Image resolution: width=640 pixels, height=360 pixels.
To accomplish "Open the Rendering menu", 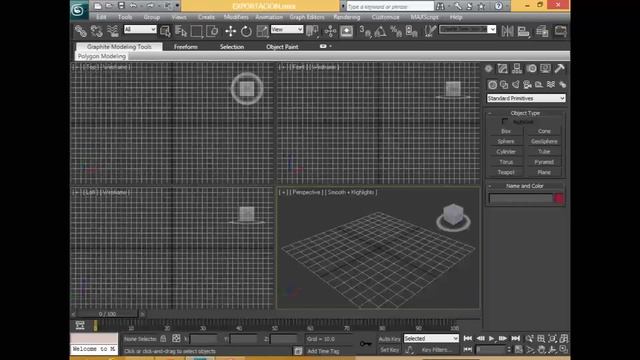I will click(347, 17).
